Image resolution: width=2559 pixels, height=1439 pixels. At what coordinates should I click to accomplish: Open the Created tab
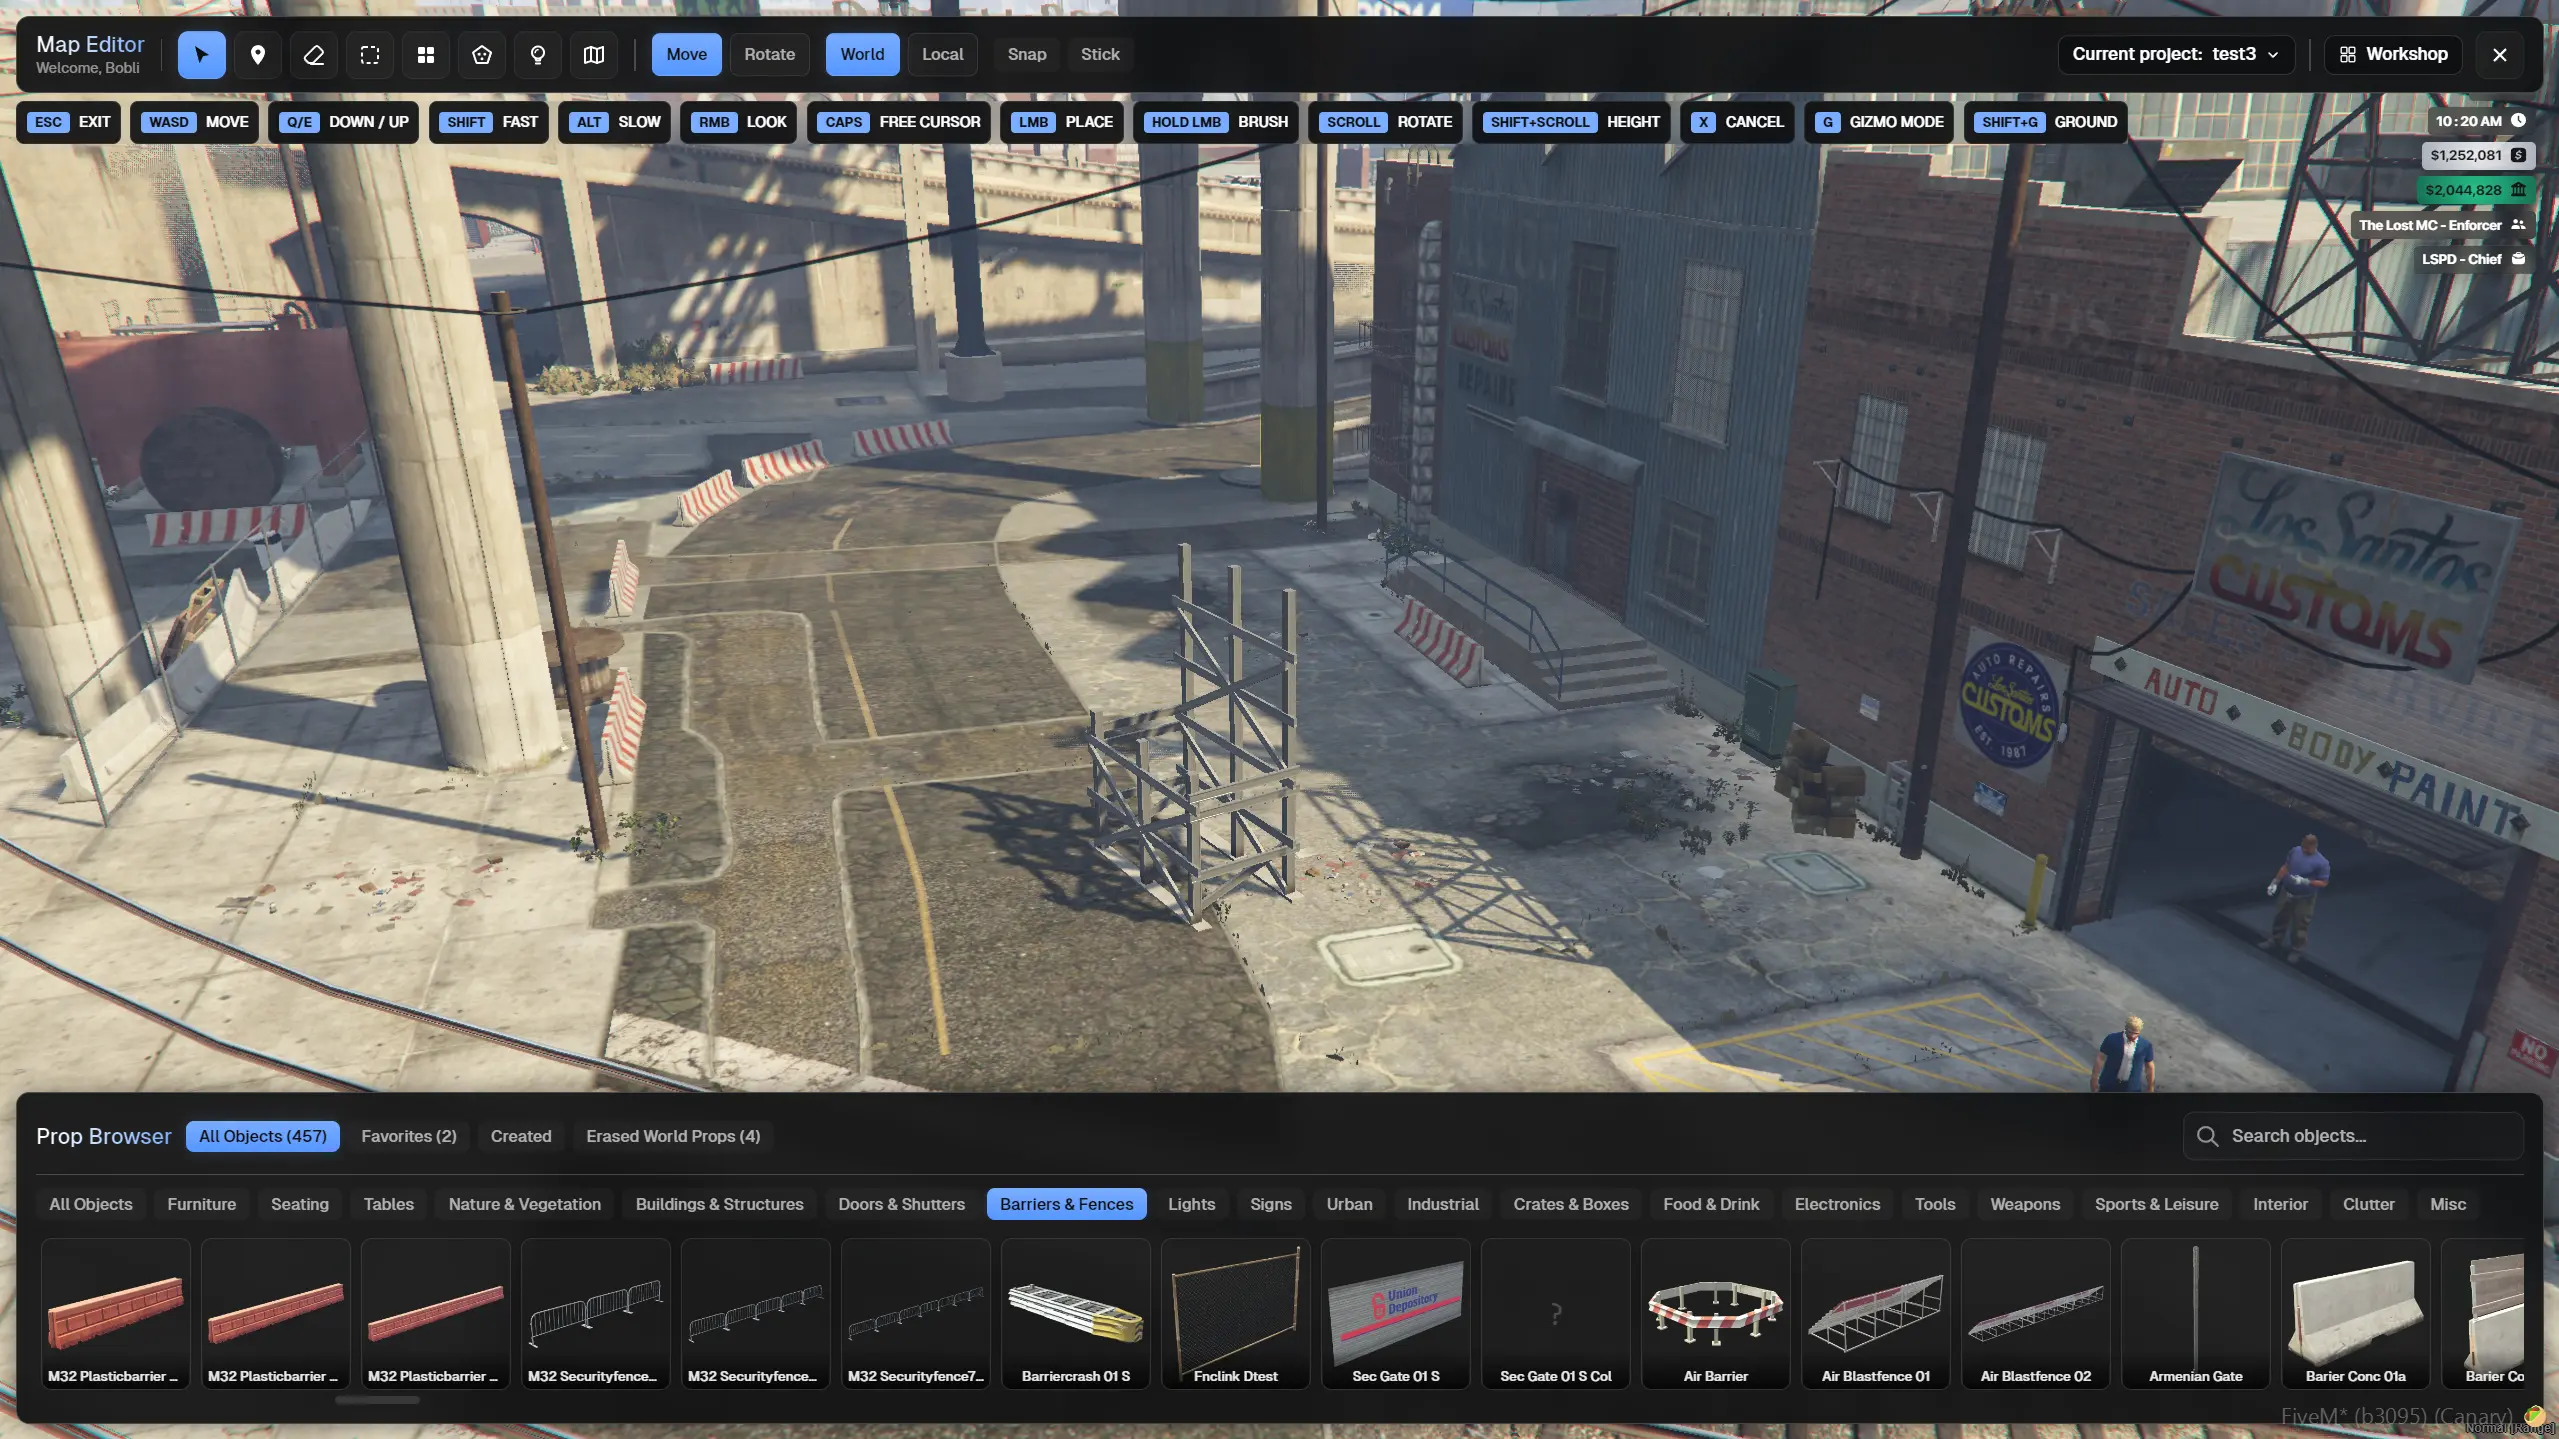(x=520, y=1136)
